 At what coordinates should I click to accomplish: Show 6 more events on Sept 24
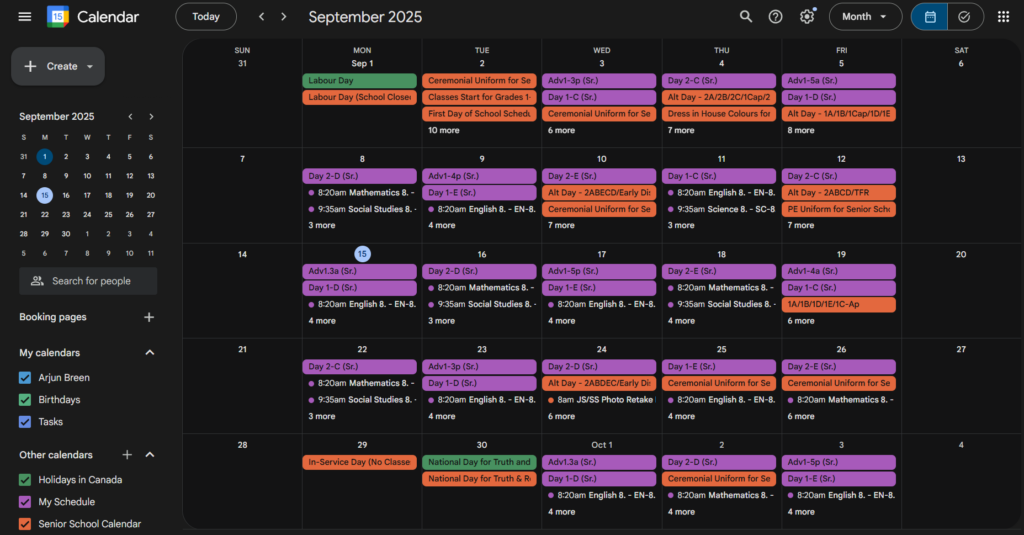(x=561, y=416)
